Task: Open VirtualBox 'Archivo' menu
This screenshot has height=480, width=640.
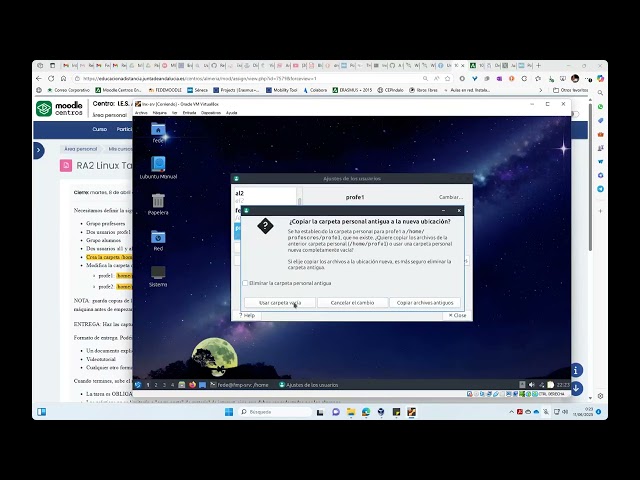Action: tap(141, 113)
